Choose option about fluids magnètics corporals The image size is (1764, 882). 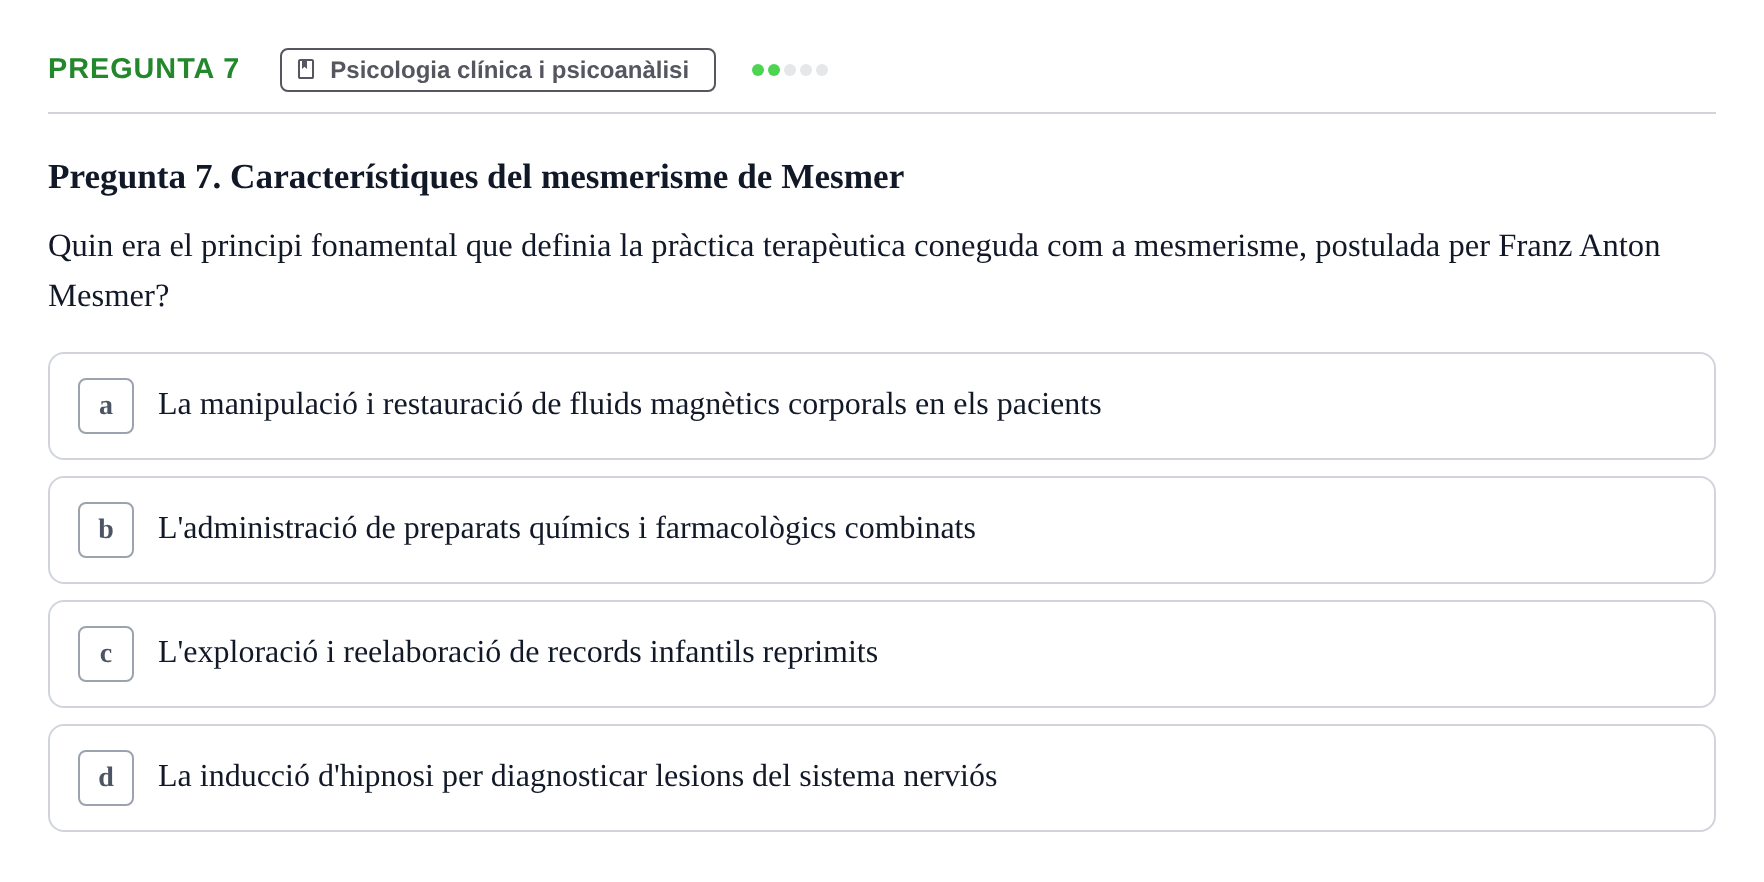(x=630, y=404)
